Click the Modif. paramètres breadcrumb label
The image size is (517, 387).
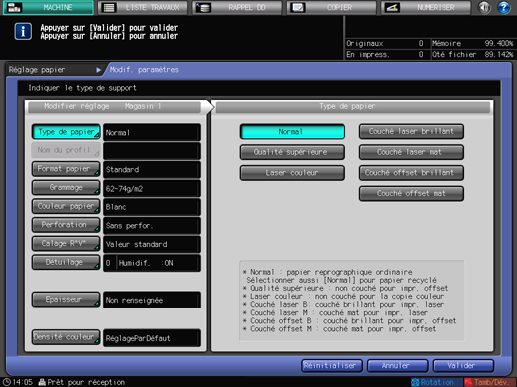(144, 70)
